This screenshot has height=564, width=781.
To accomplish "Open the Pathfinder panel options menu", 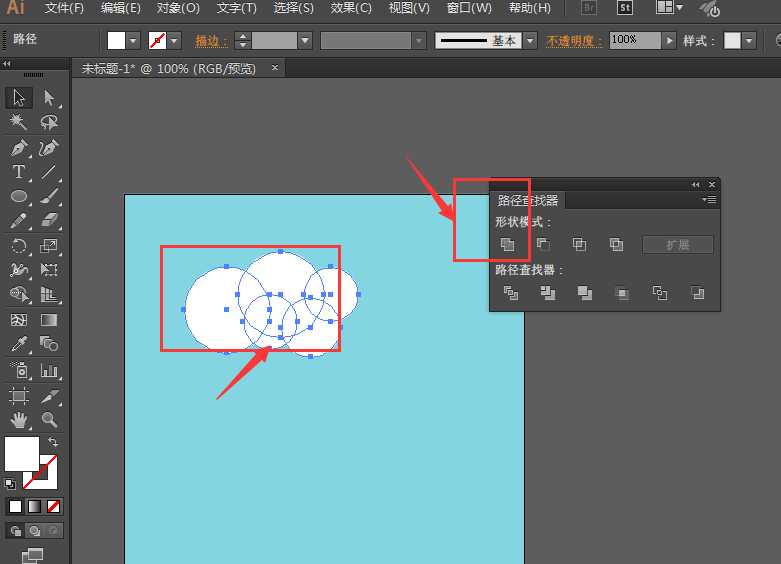I will (709, 200).
